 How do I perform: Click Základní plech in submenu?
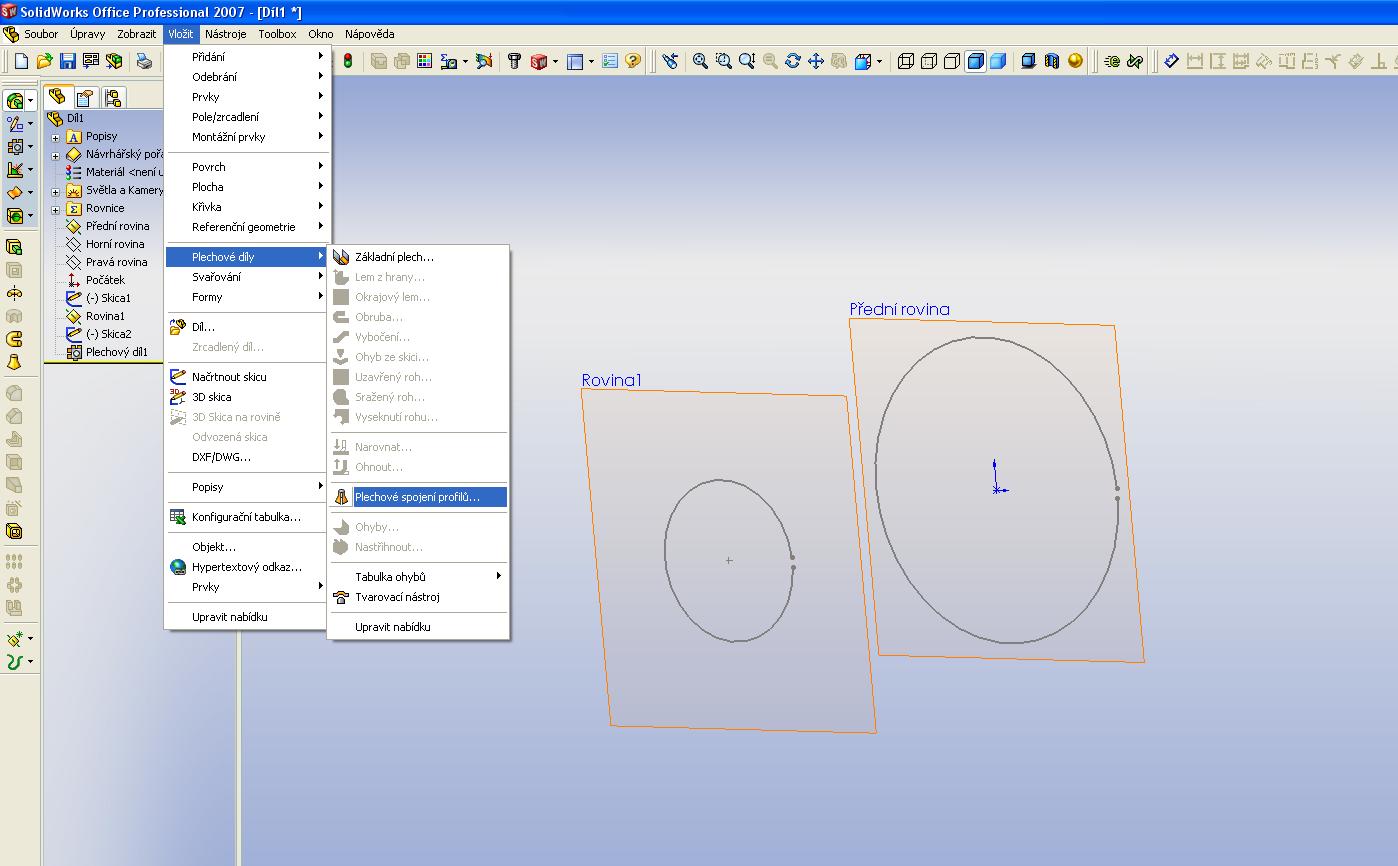point(394,257)
